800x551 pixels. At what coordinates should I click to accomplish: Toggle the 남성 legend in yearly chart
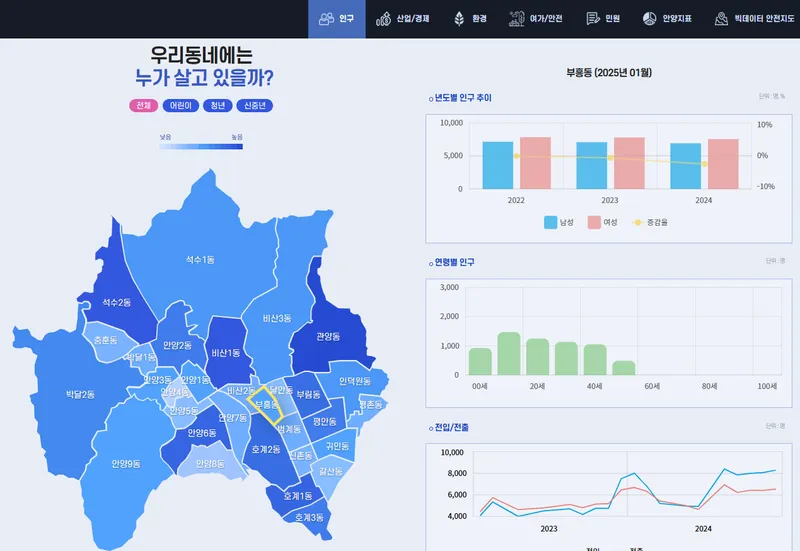[x=551, y=222]
